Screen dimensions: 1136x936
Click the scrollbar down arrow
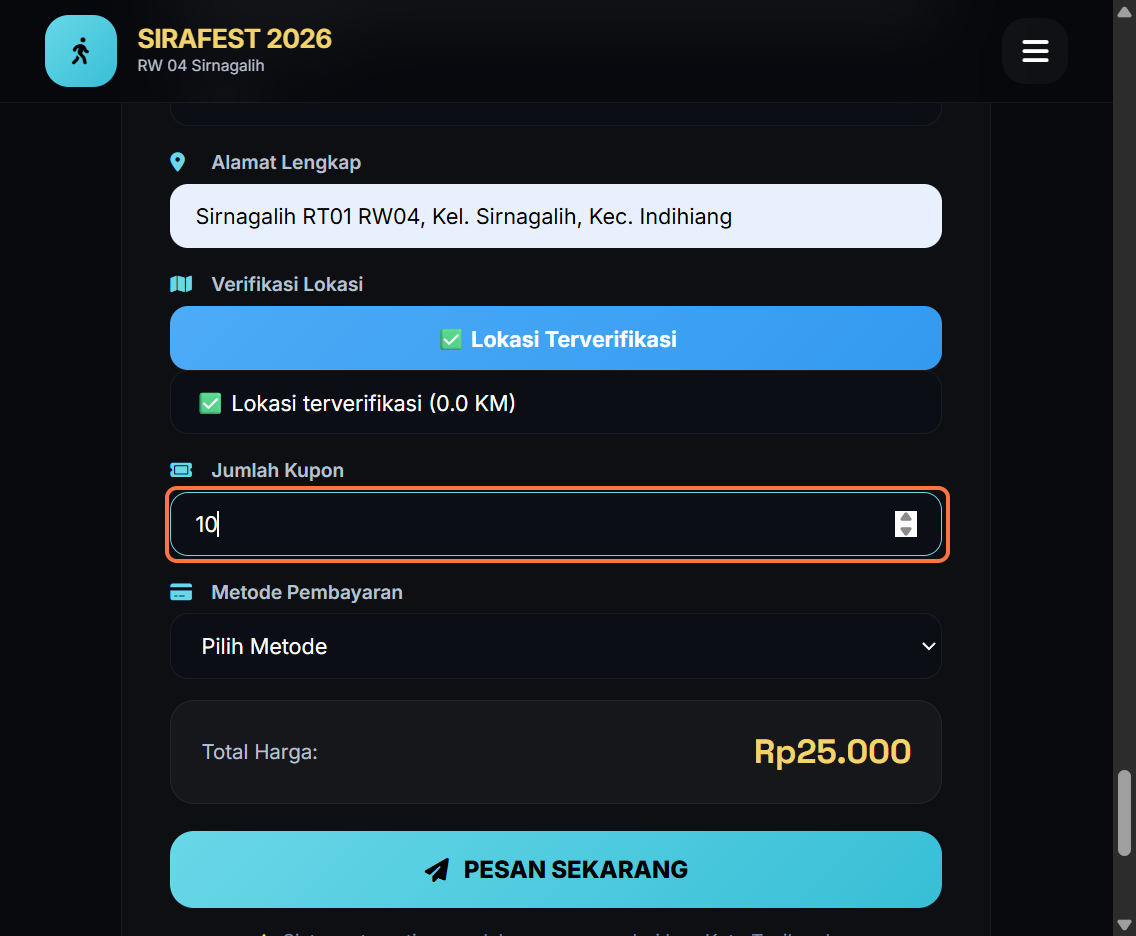pos(1124,925)
